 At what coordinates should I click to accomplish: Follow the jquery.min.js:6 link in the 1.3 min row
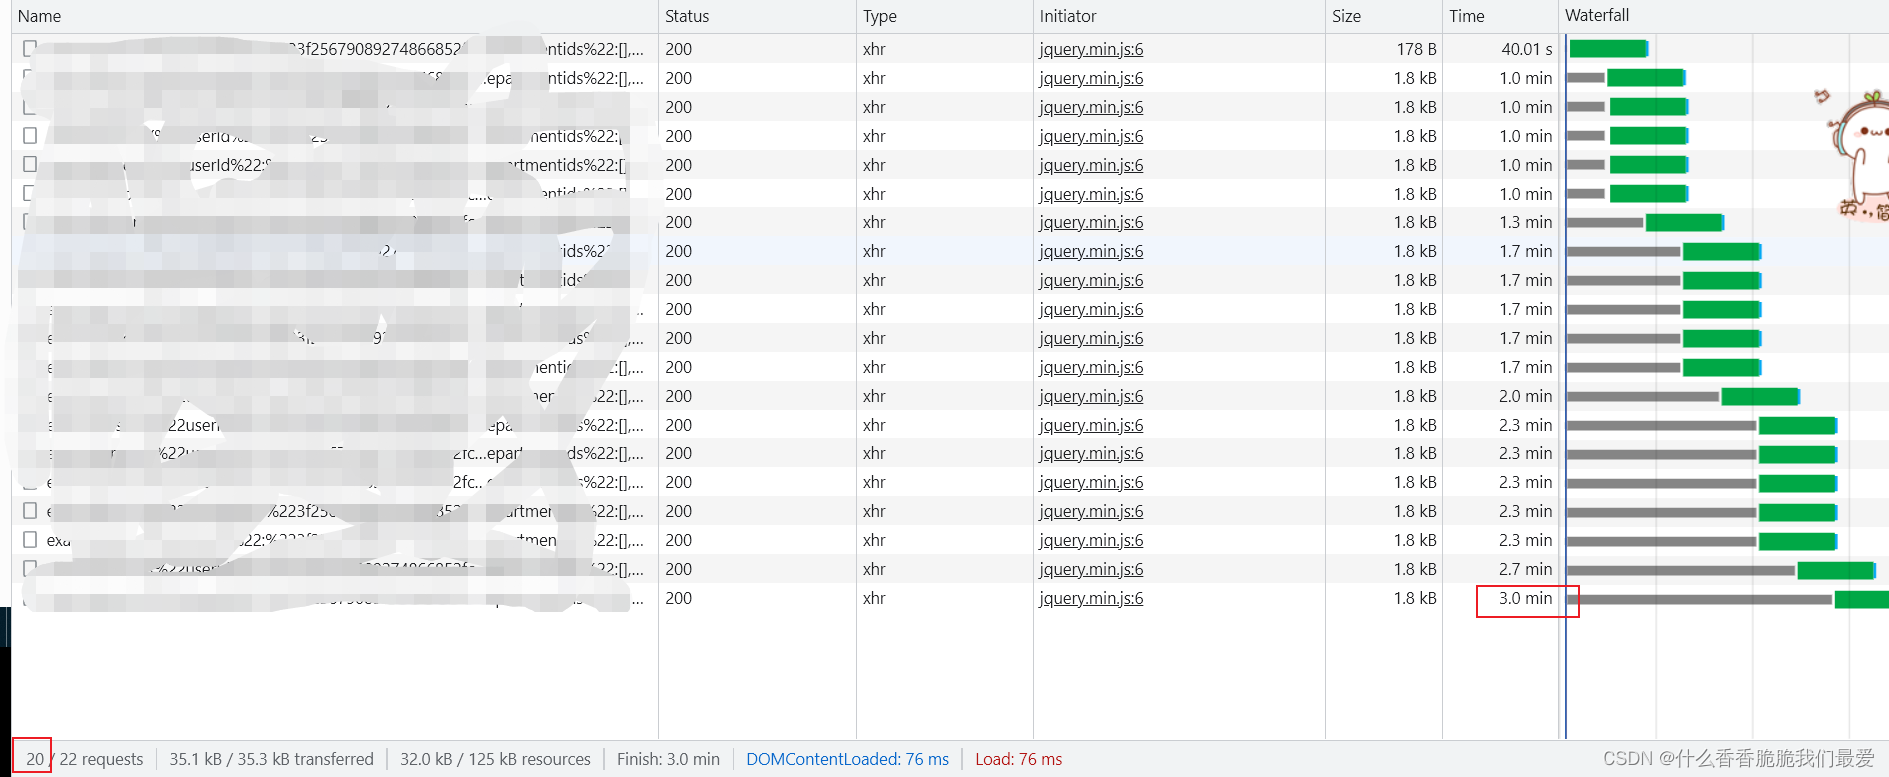click(1091, 222)
